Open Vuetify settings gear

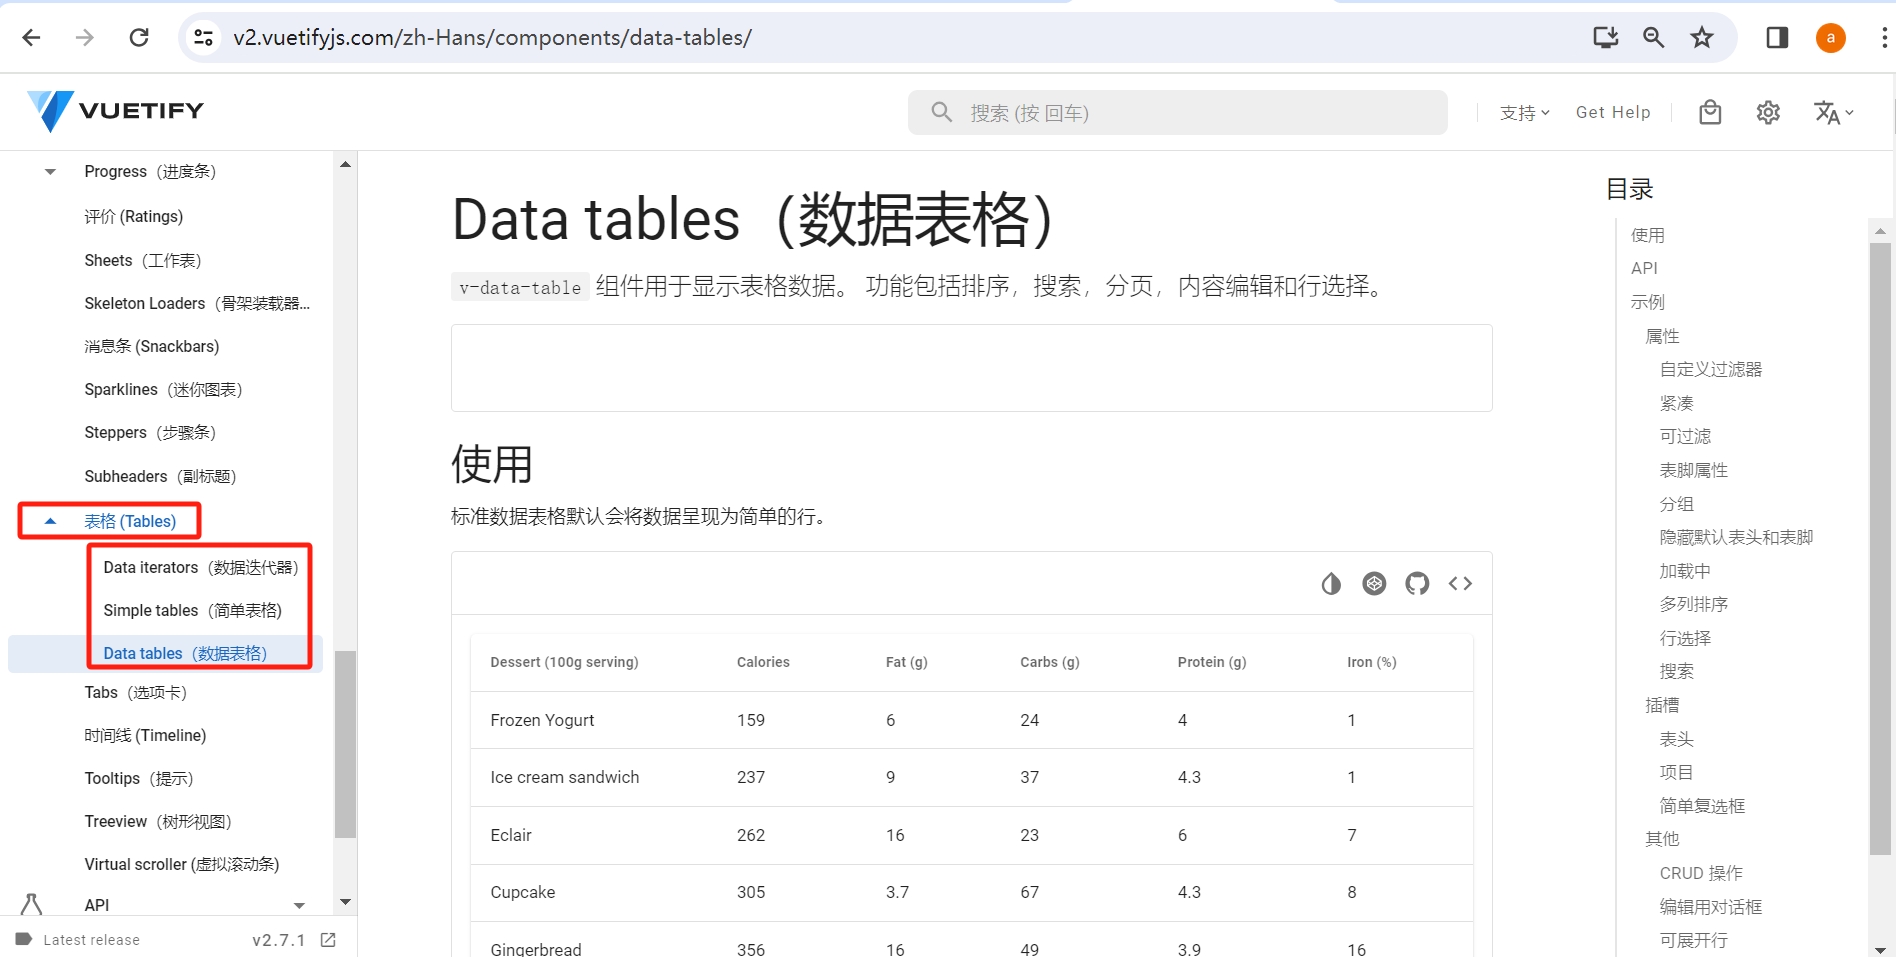pyautogui.click(x=1767, y=112)
